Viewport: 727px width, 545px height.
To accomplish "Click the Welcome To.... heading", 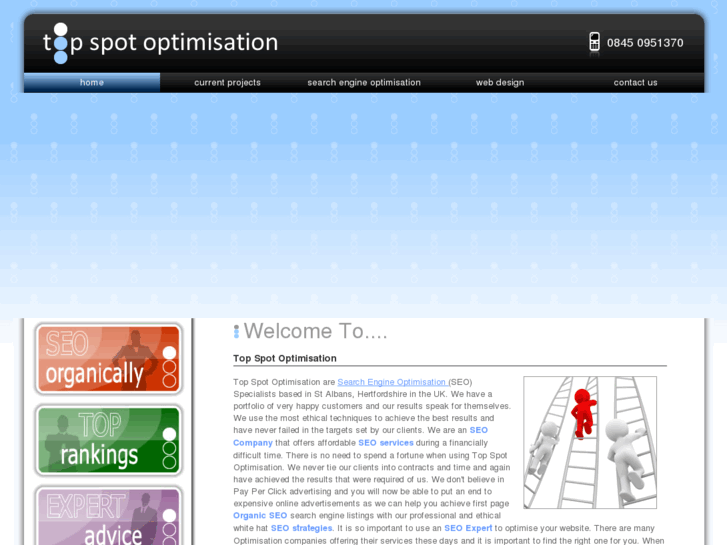I will point(315,331).
